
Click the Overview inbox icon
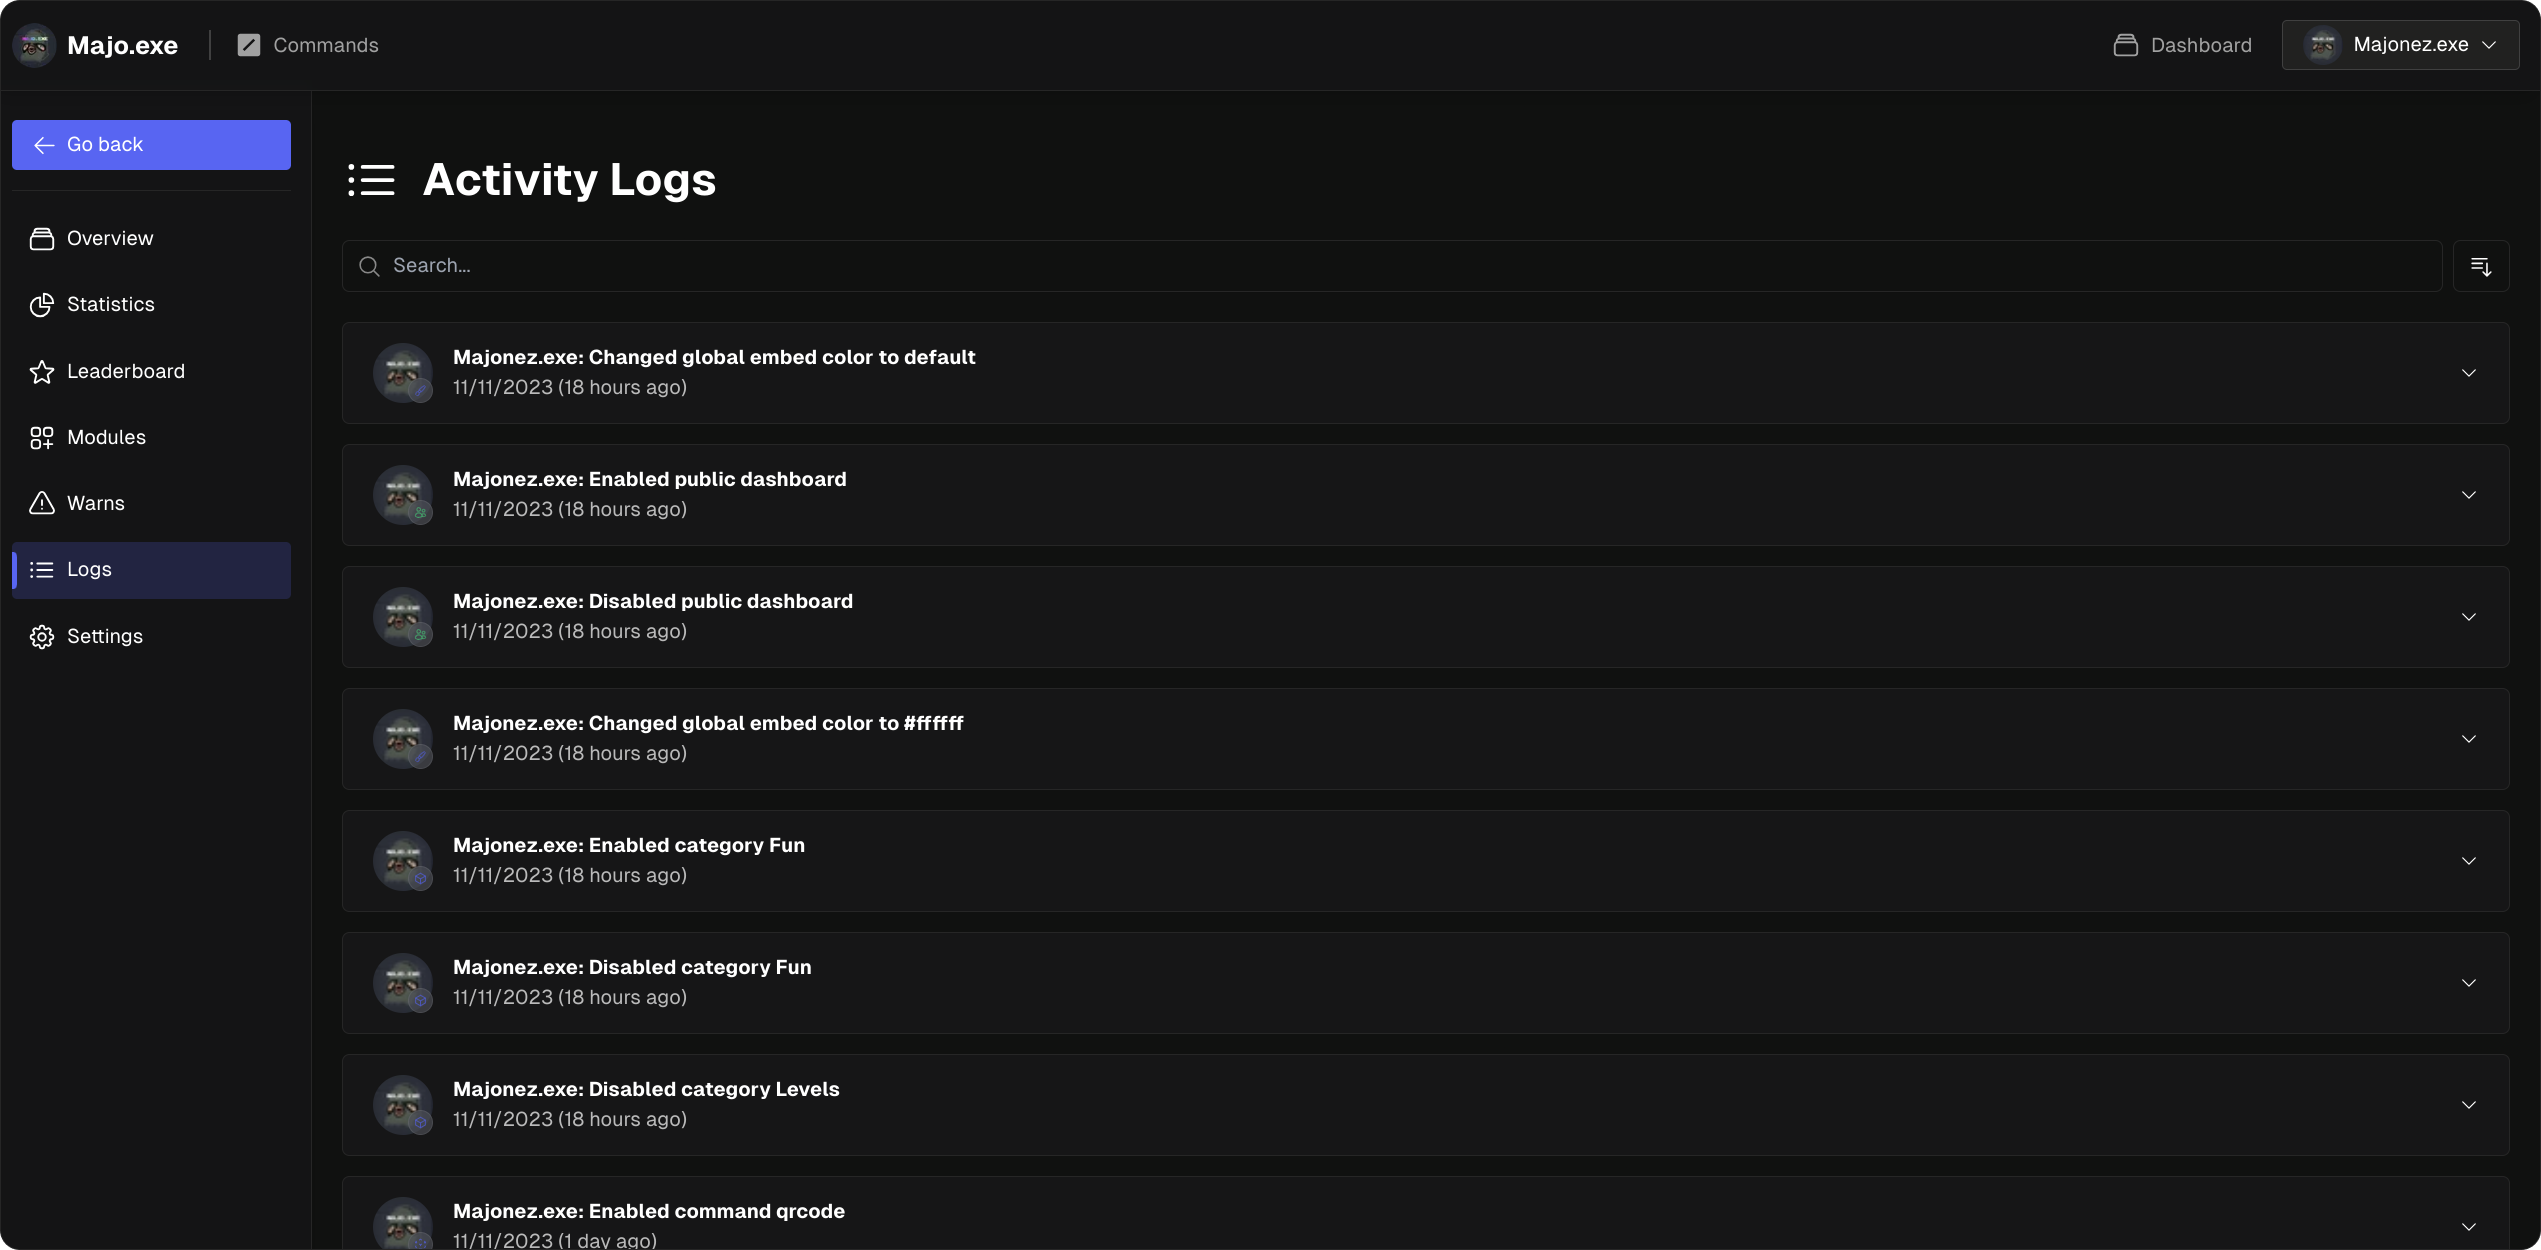[x=41, y=238]
